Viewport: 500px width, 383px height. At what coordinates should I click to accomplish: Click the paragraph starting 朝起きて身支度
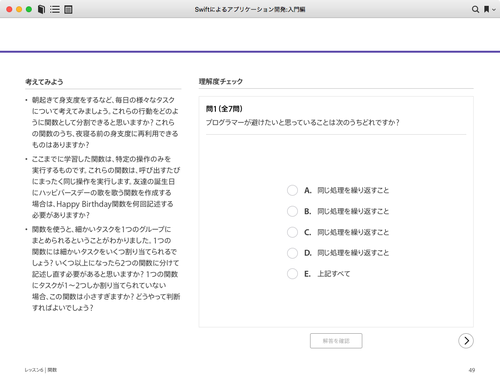(x=105, y=122)
